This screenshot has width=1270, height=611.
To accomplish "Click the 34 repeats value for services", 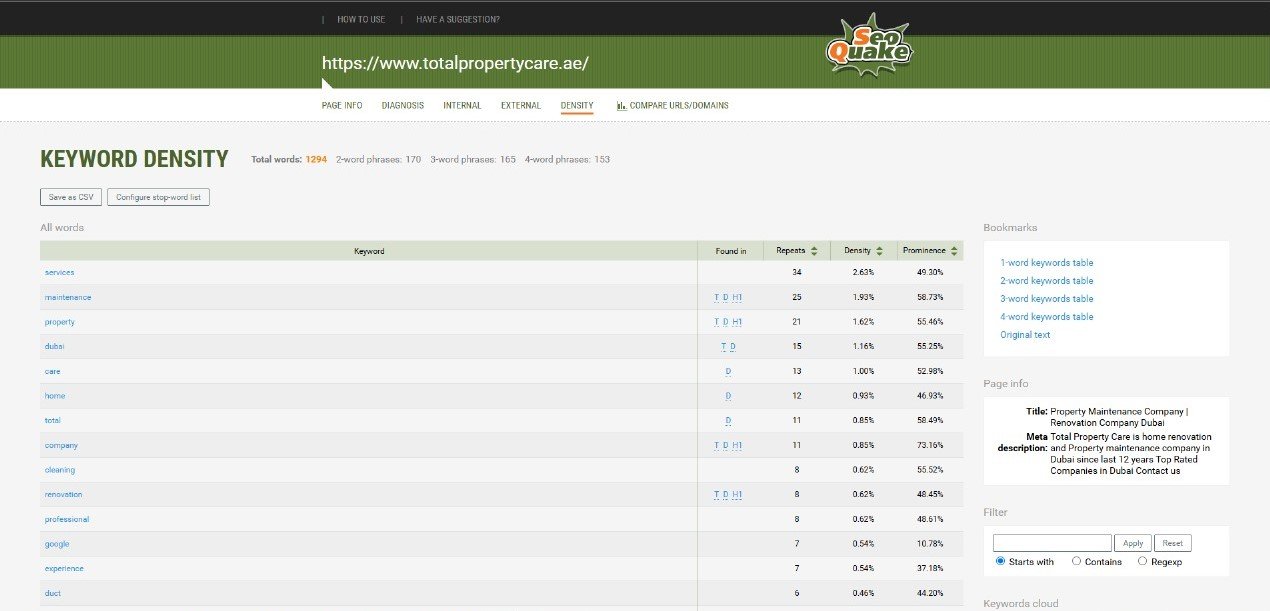I will 796,272.
